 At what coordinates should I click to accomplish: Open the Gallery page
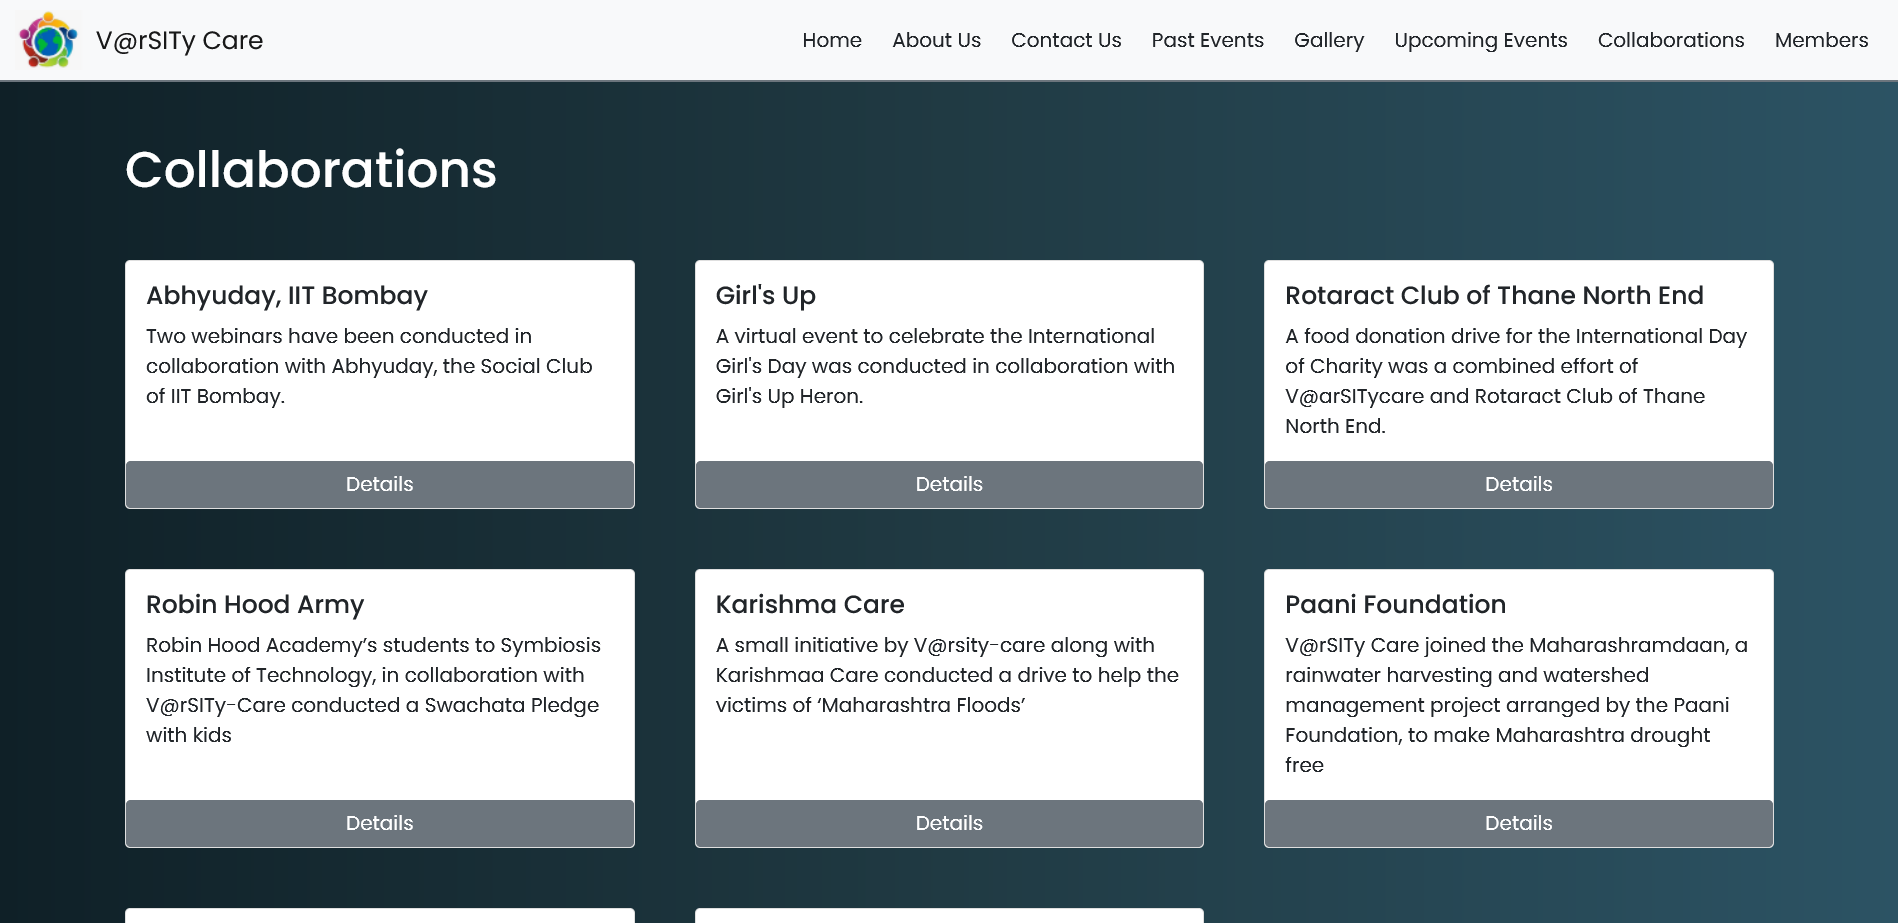[1329, 40]
